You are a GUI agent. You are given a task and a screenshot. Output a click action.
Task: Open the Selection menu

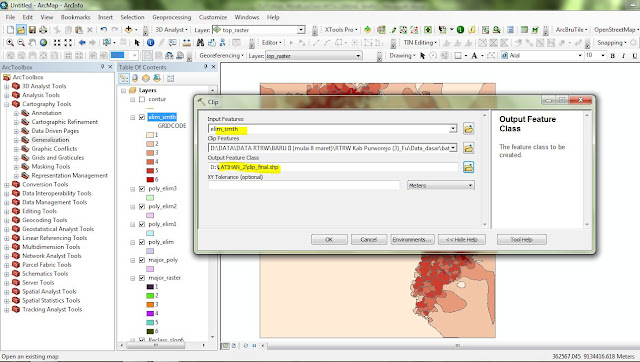132,17
